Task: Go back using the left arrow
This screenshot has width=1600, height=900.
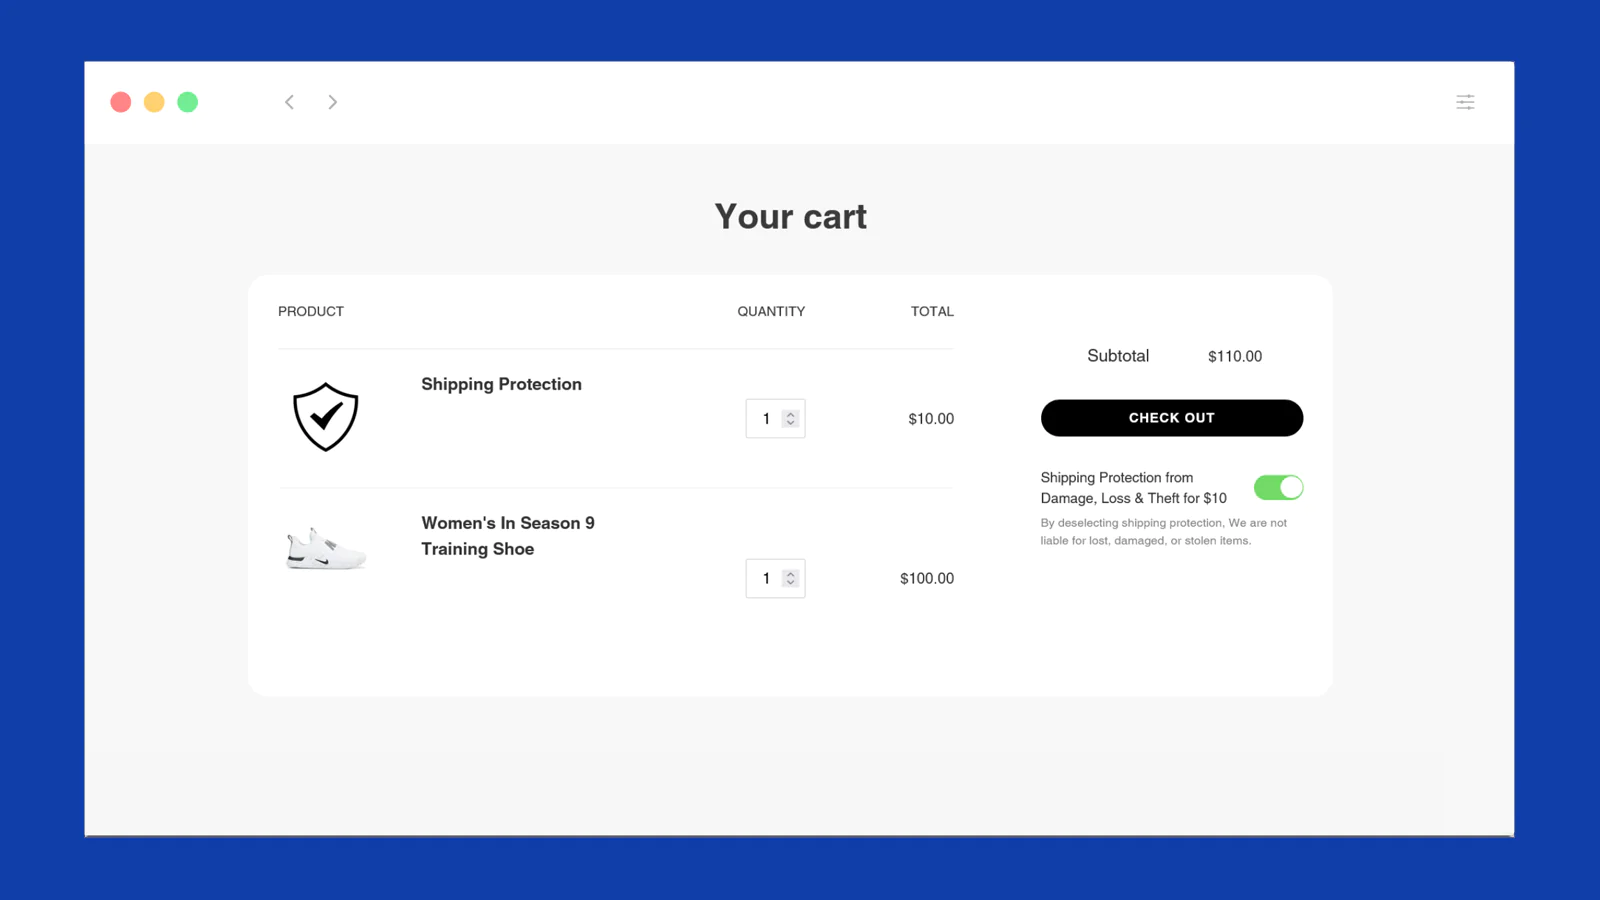Action: [x=289, y=102]
